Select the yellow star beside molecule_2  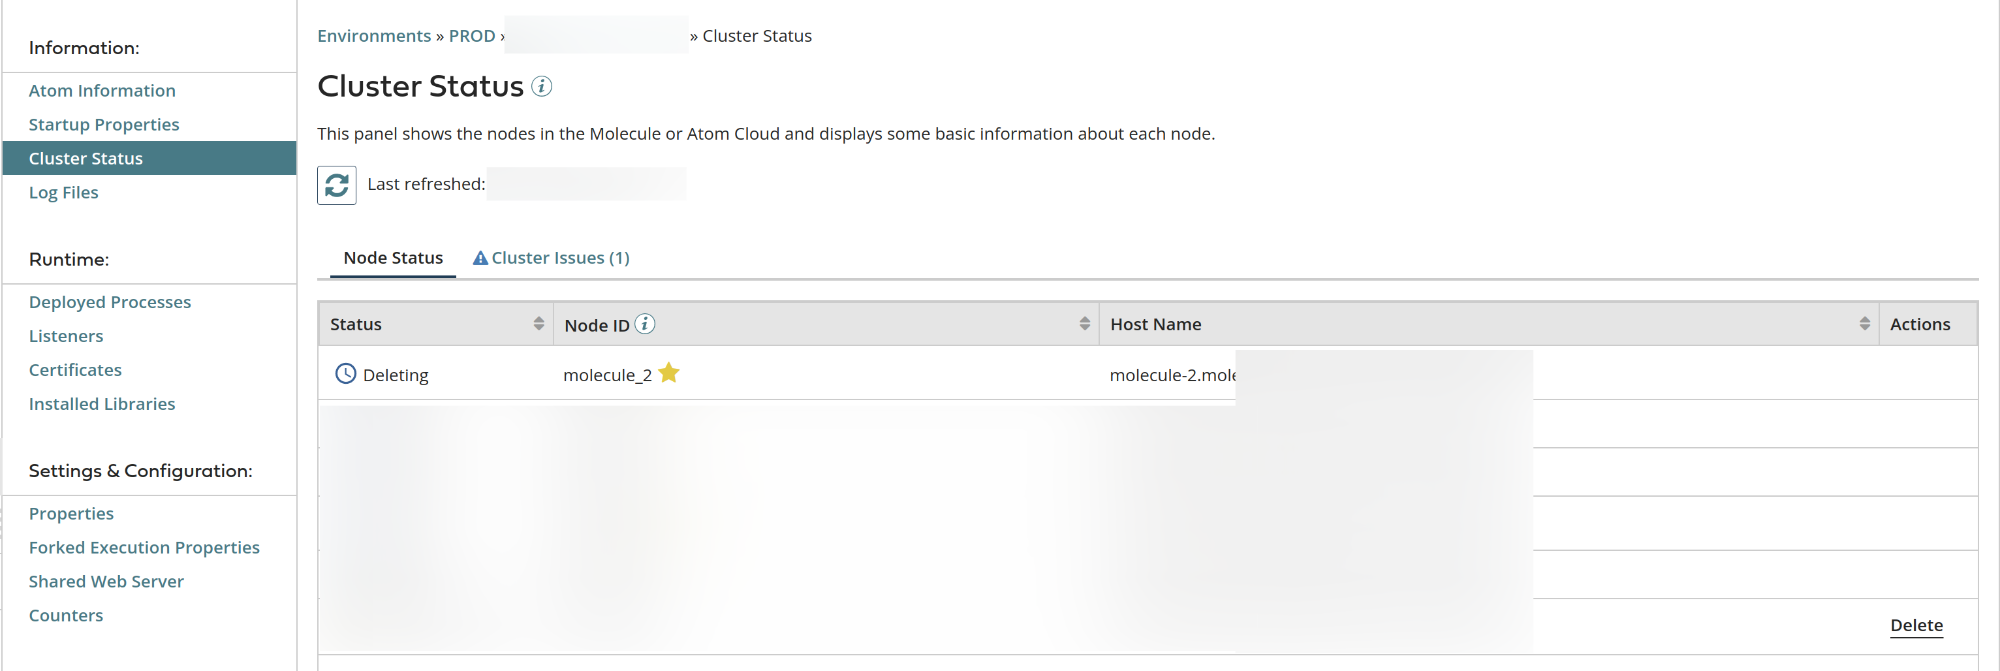(669, 372)
